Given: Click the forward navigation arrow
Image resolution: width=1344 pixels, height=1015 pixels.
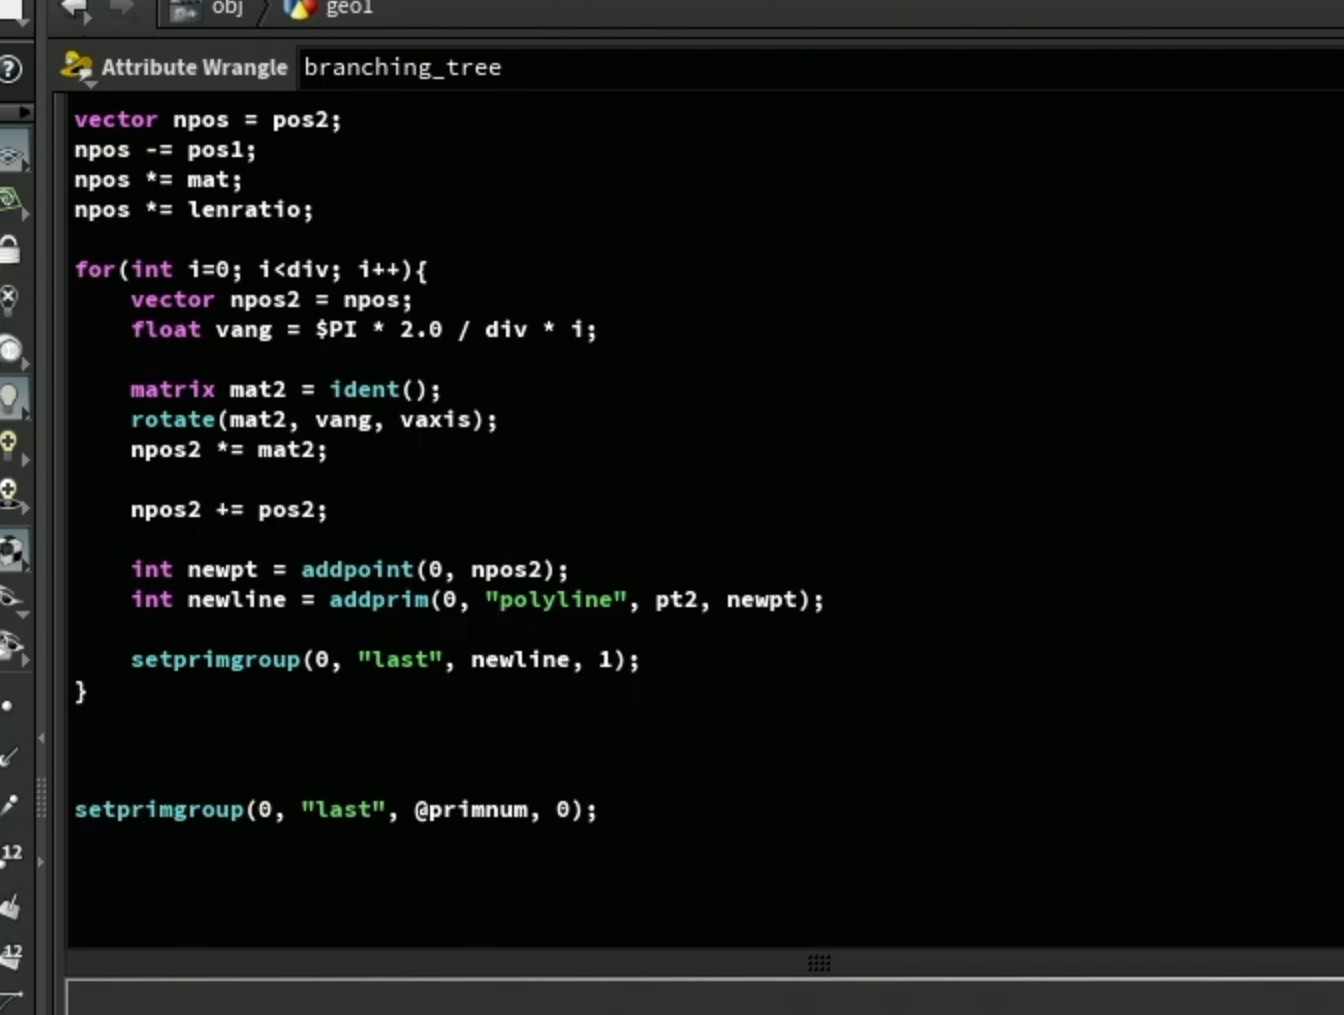Looking at the screenshot, I should [122, 9].
